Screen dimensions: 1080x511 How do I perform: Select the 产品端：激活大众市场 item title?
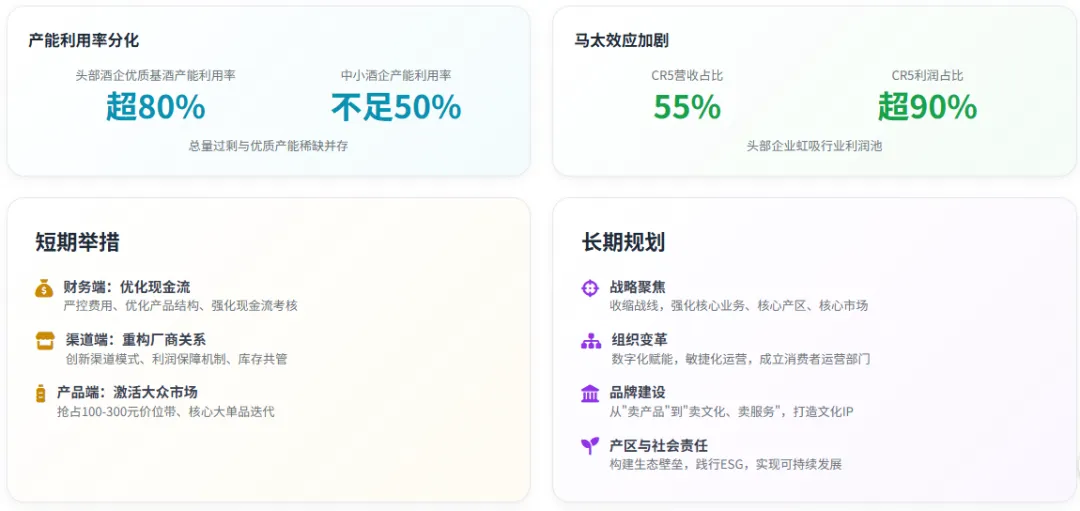click(x=127, y=393)
